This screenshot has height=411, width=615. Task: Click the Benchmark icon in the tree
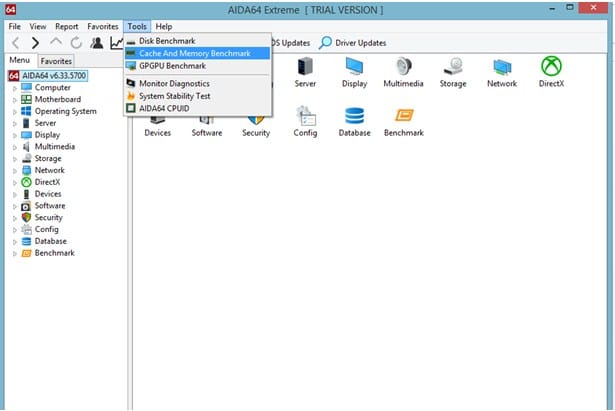pos(26,253)
